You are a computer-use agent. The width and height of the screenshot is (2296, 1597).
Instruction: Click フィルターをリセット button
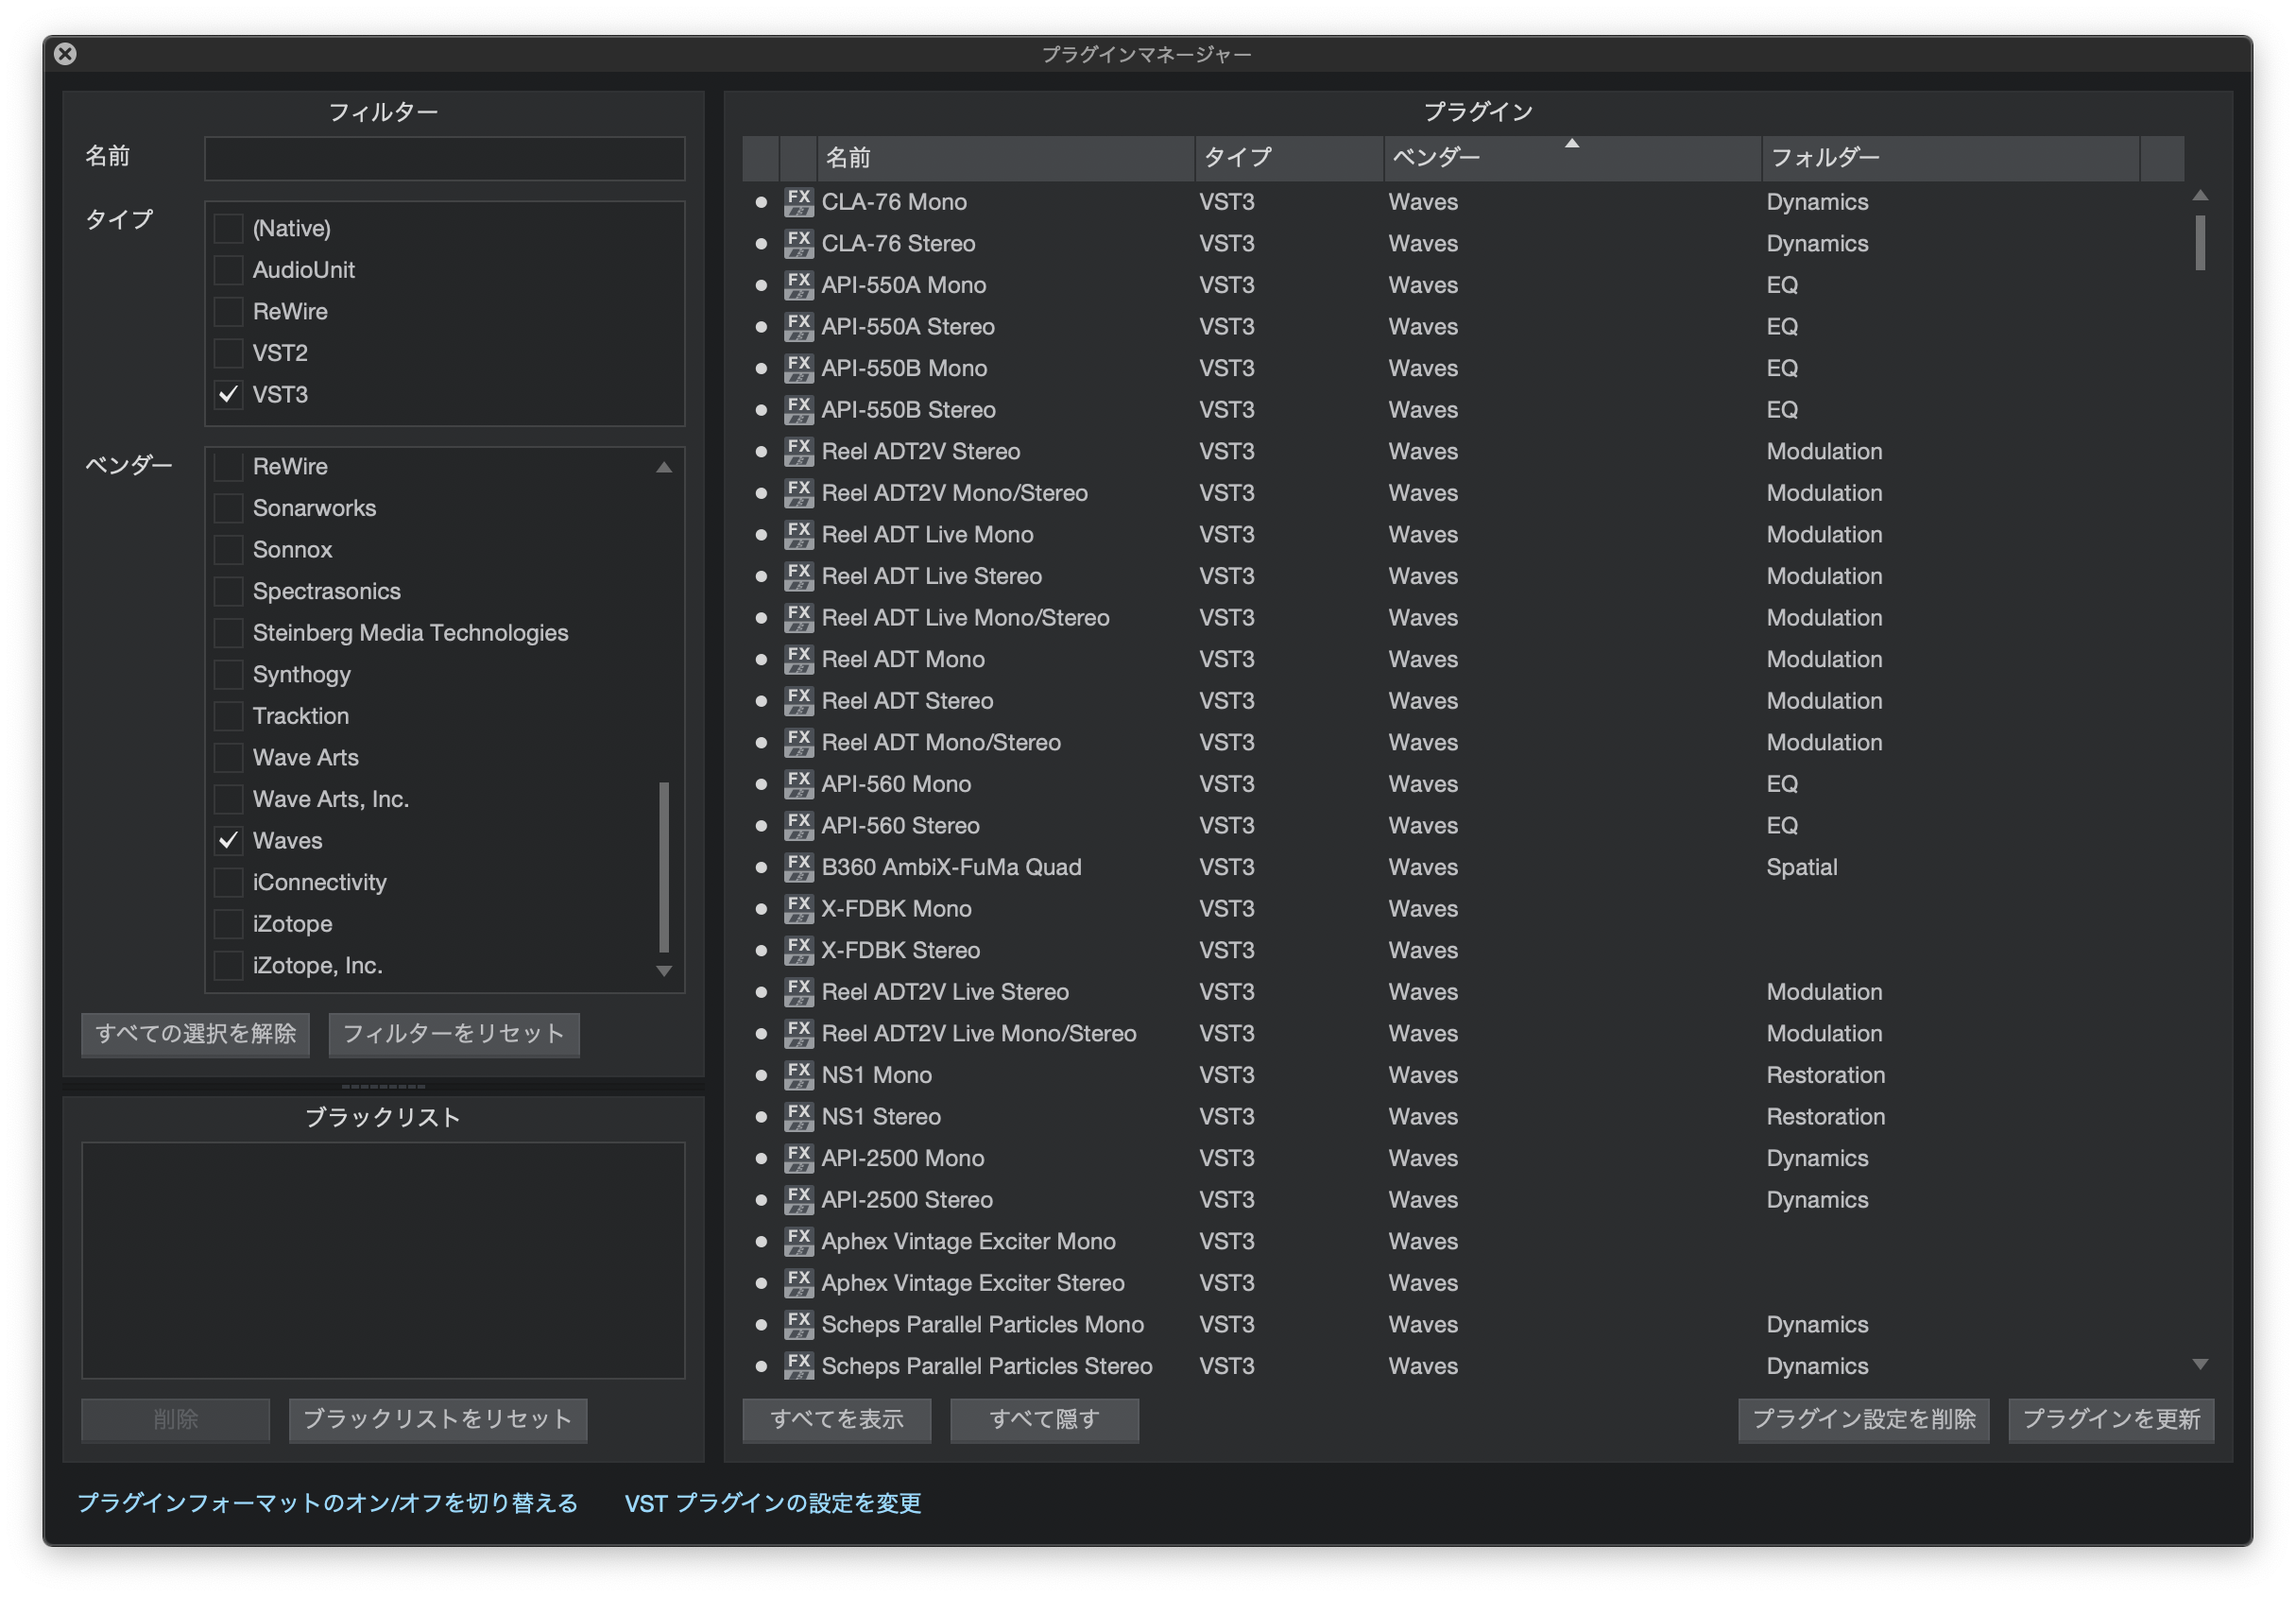(453, 1034)
